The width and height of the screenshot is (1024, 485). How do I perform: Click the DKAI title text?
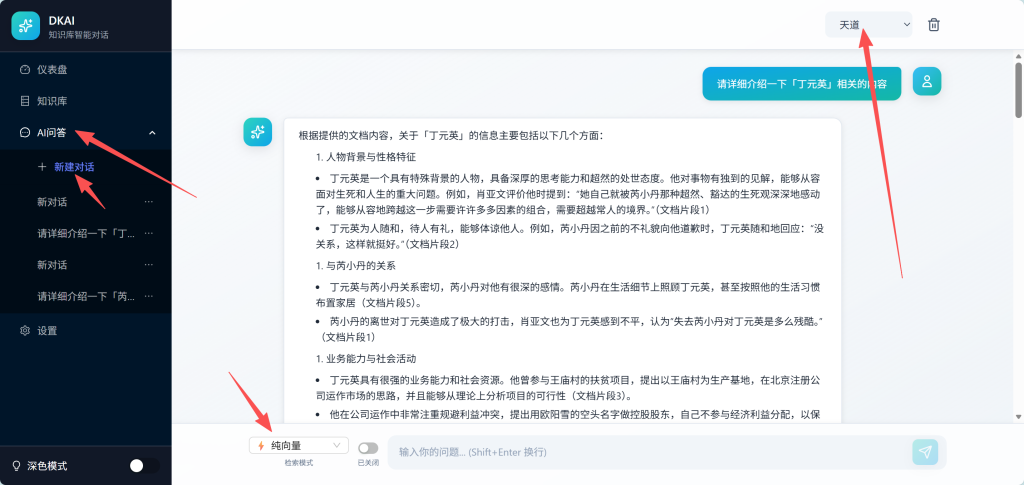pyautogui.click(x=62, y=20)
